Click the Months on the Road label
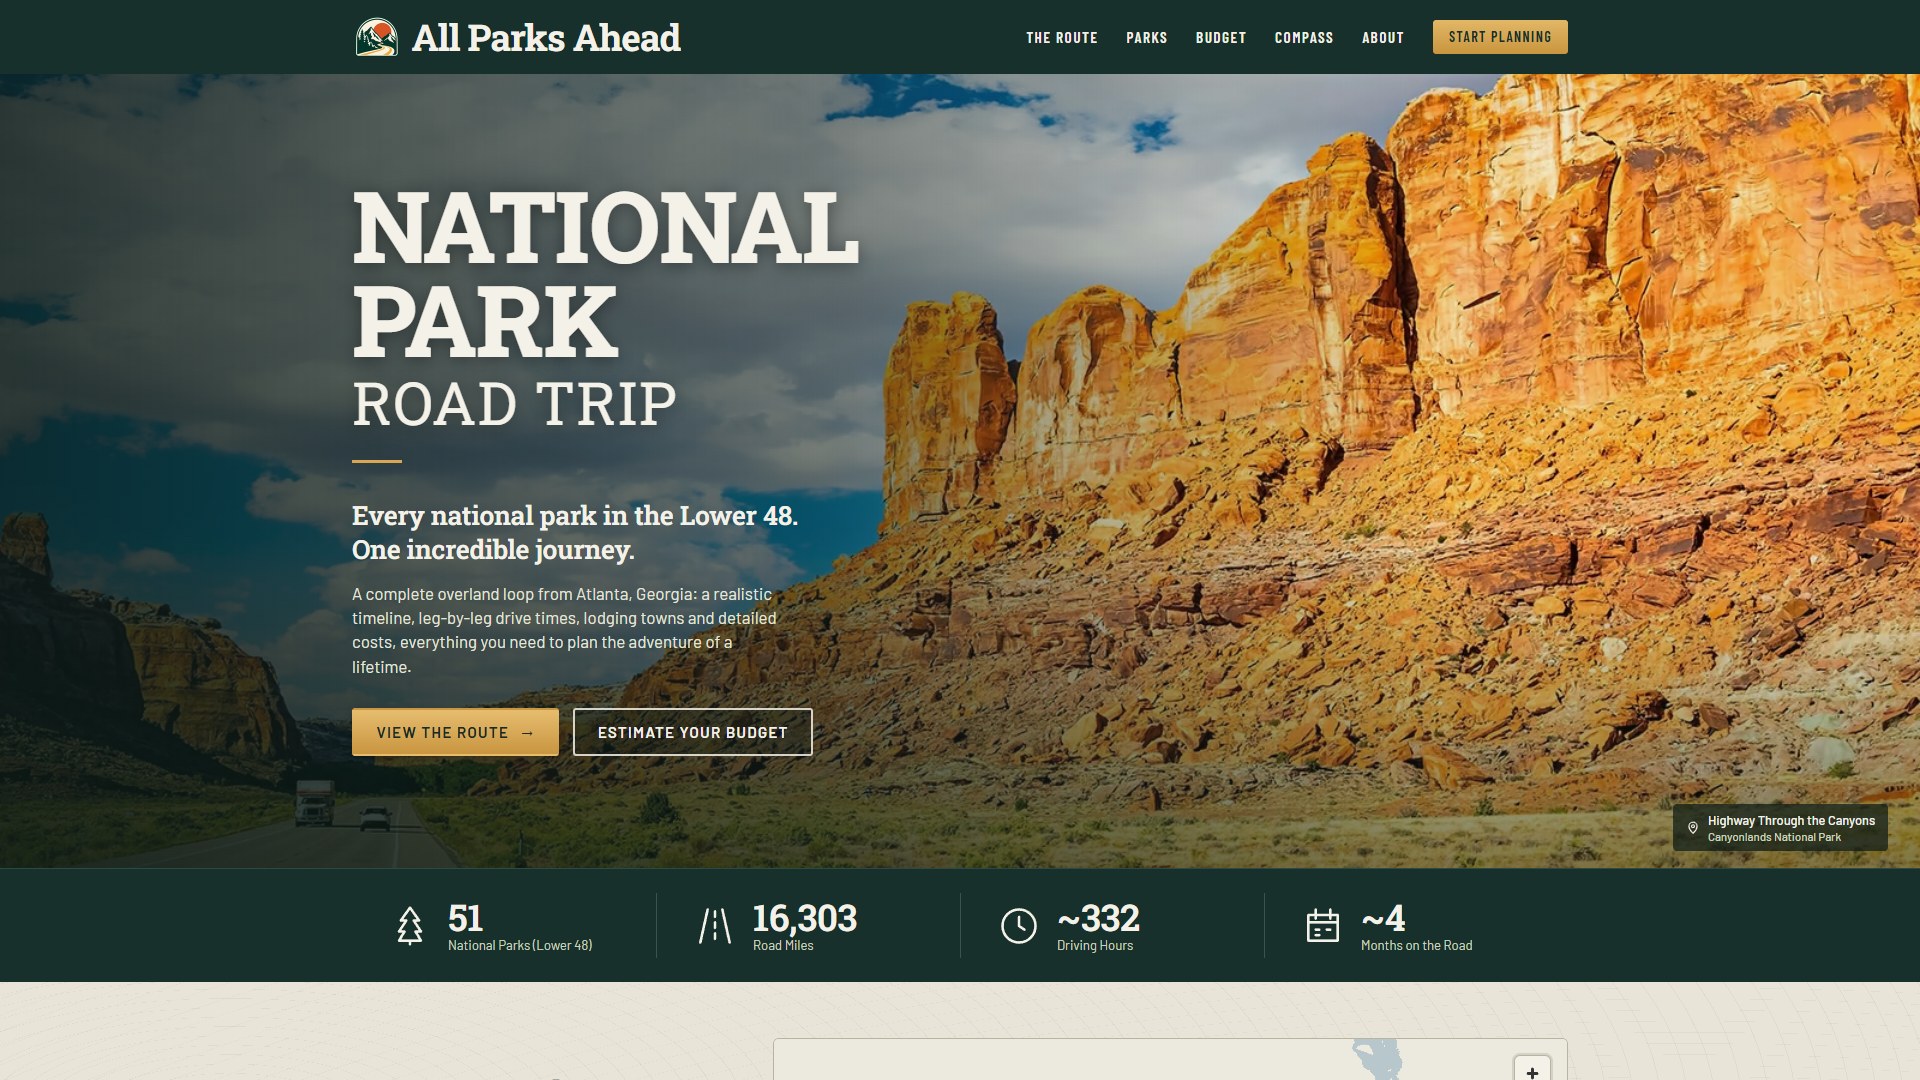 1415,945
